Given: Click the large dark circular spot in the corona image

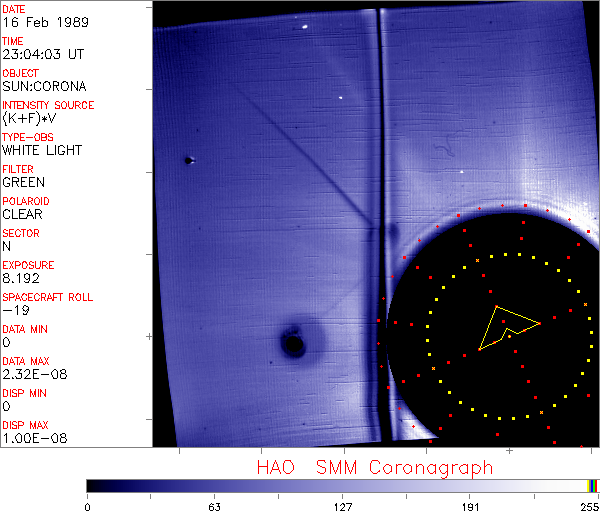Looking at the screenshot, I should click(x=293, y=345).
